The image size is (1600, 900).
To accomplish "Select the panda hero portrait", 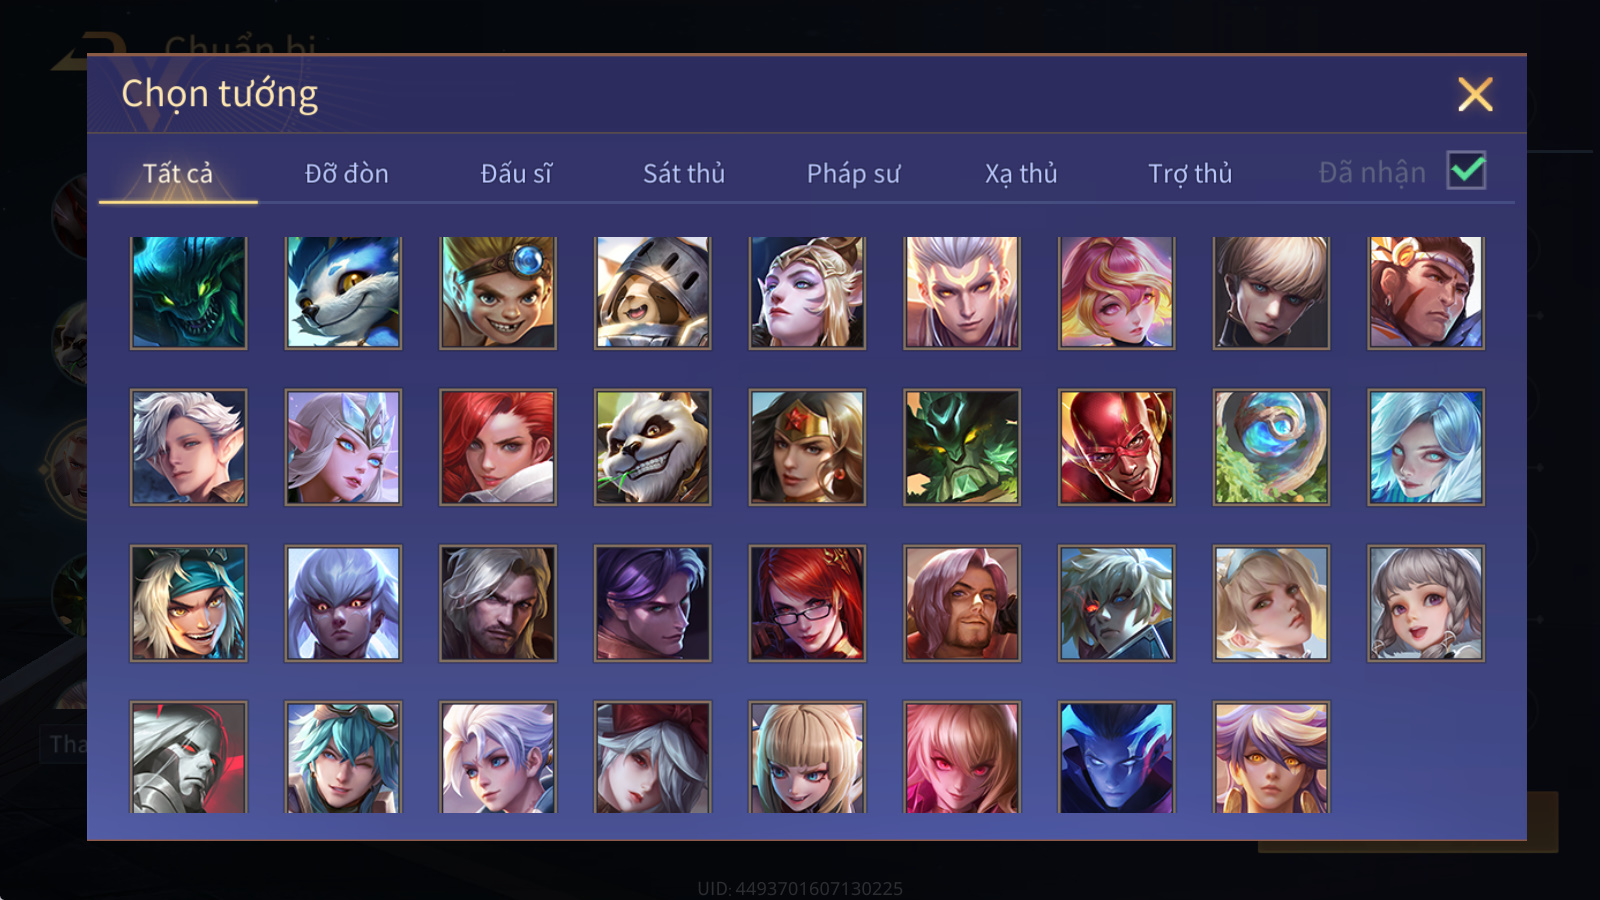I will [652, 447].
